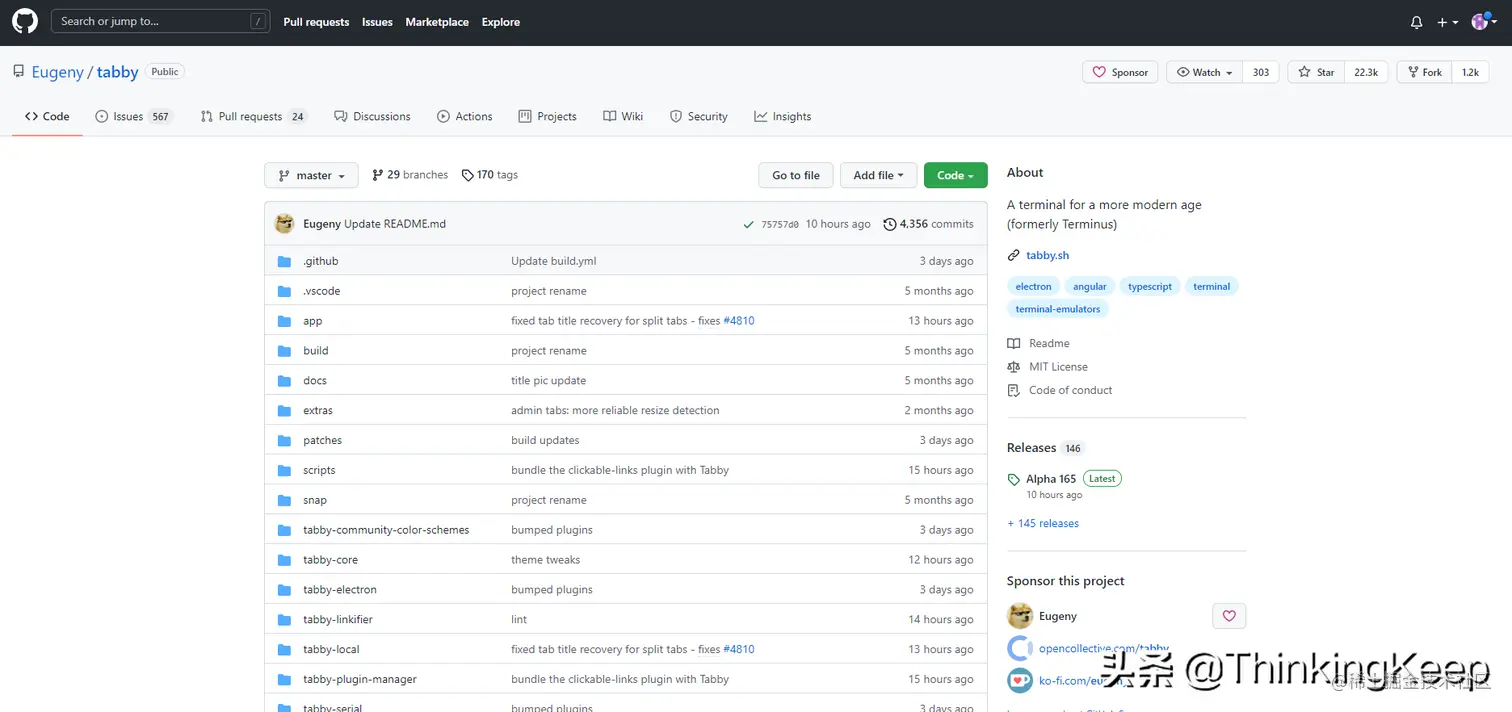Open commit hash 75757d0

pos(780,225)
